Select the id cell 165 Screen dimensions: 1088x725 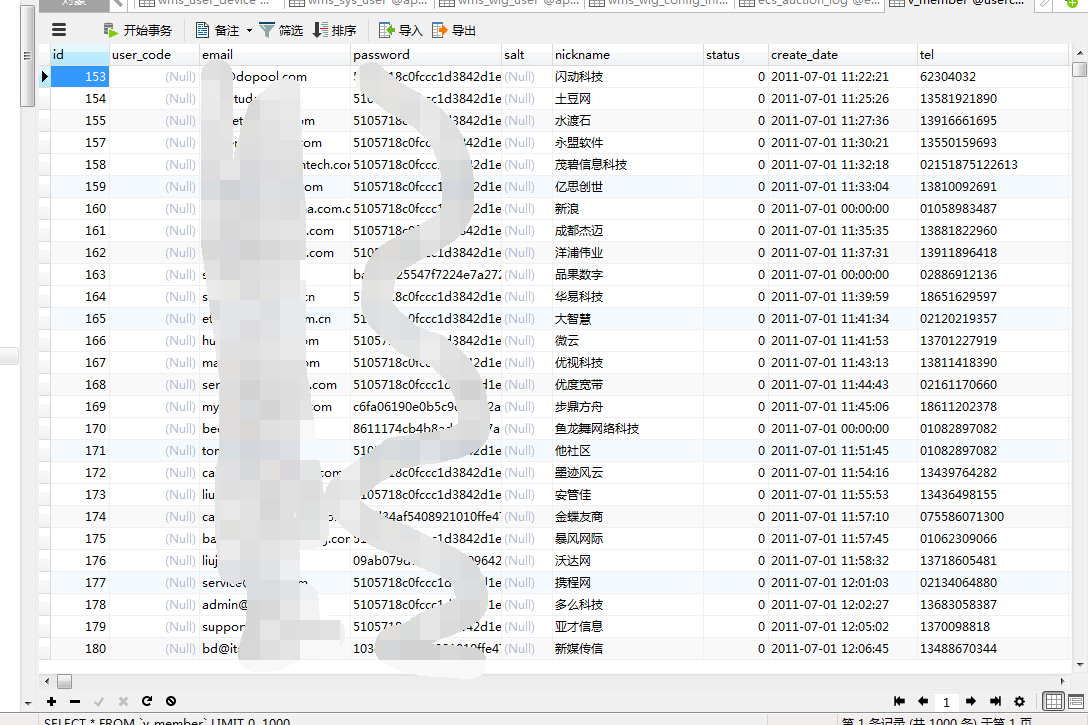coord(80,318)
